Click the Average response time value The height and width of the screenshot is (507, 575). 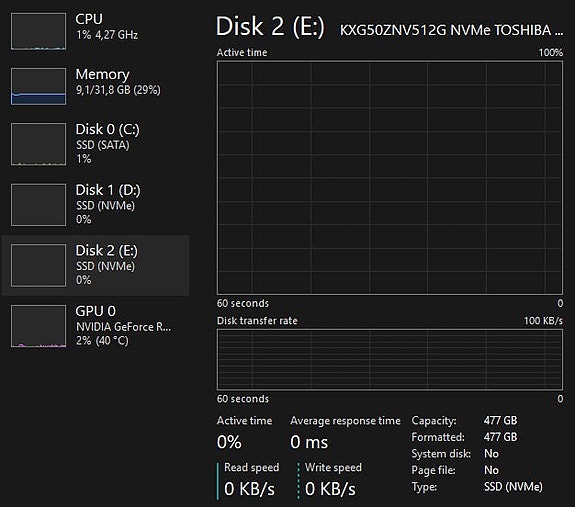tap(309, 442)
